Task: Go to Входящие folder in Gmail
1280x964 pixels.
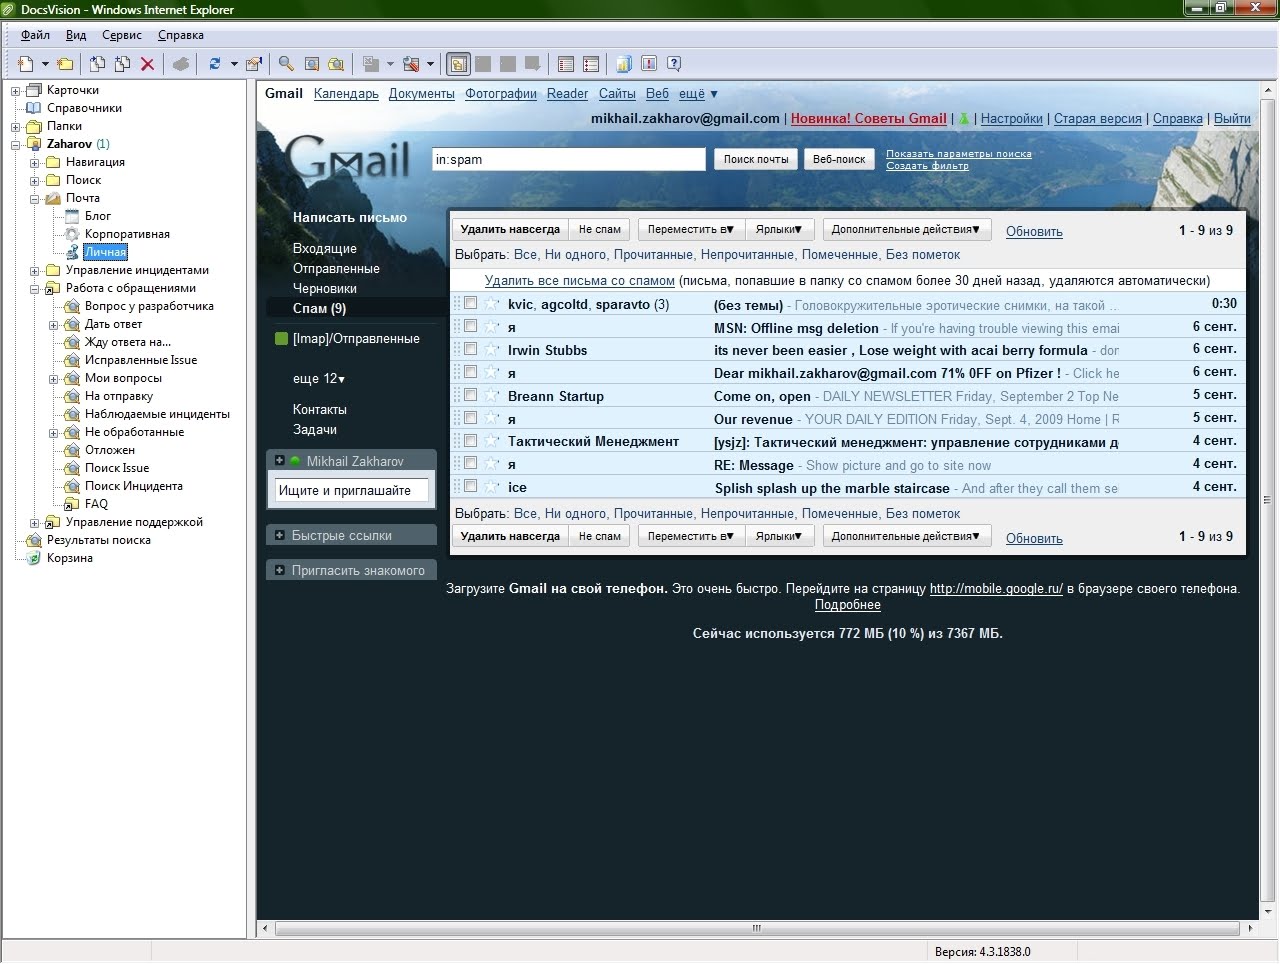Action: [x=324, y=248]
